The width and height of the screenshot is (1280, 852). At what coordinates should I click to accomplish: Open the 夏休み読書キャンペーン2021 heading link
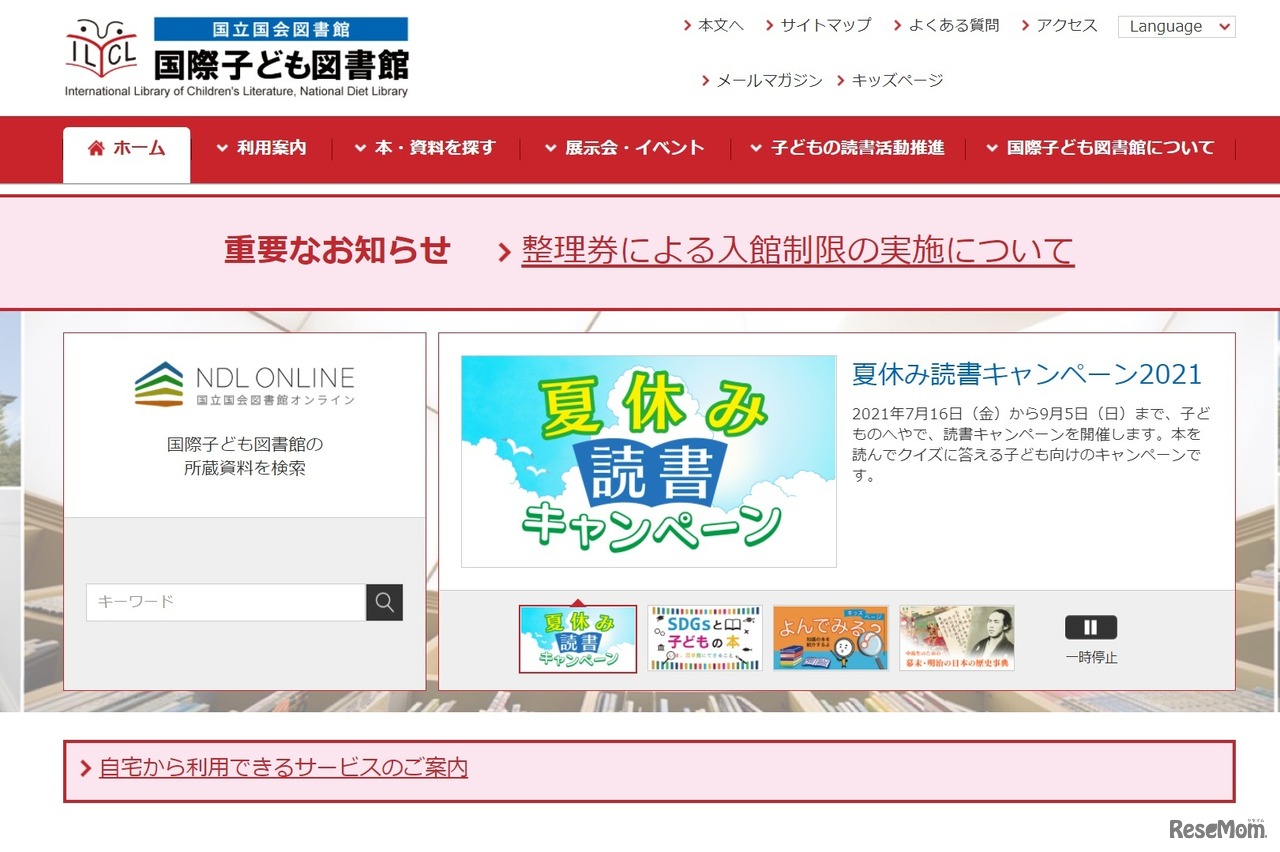pyautogui.click(x=1026, y=374)
